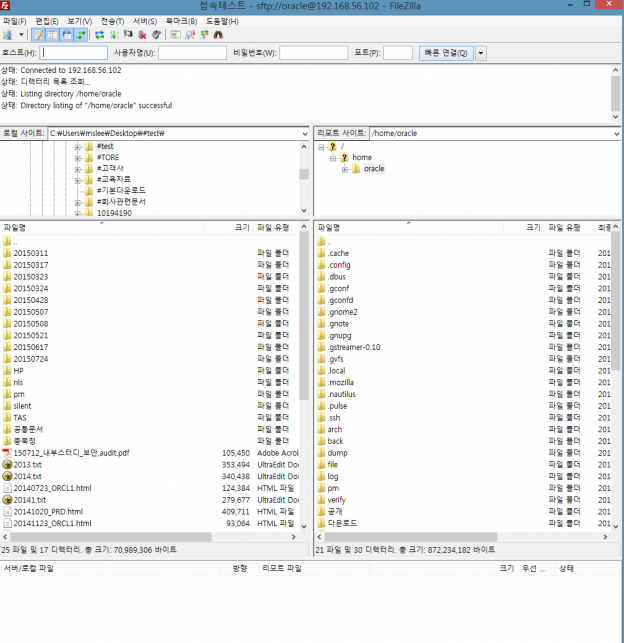Open the 전송(T) menu

point(113,20)
